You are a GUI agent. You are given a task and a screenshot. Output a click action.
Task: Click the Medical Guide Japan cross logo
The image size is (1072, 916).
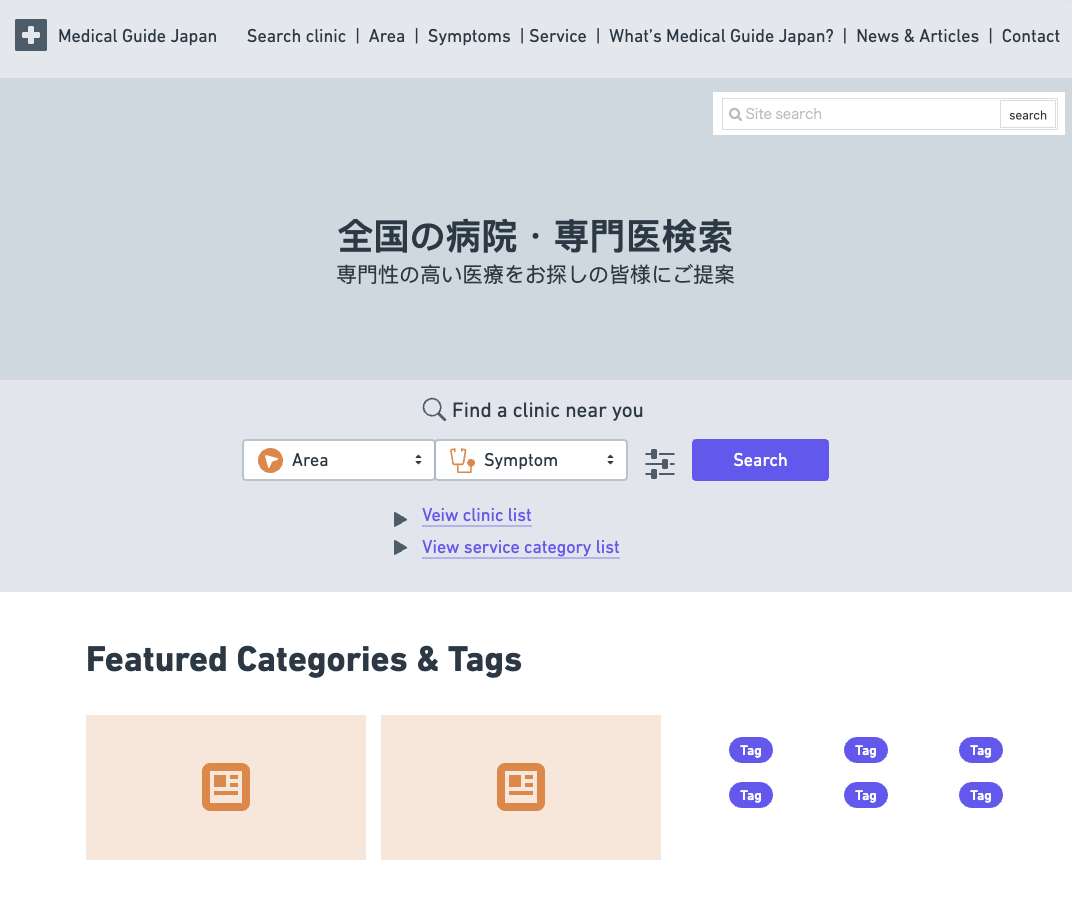(31, 36)
